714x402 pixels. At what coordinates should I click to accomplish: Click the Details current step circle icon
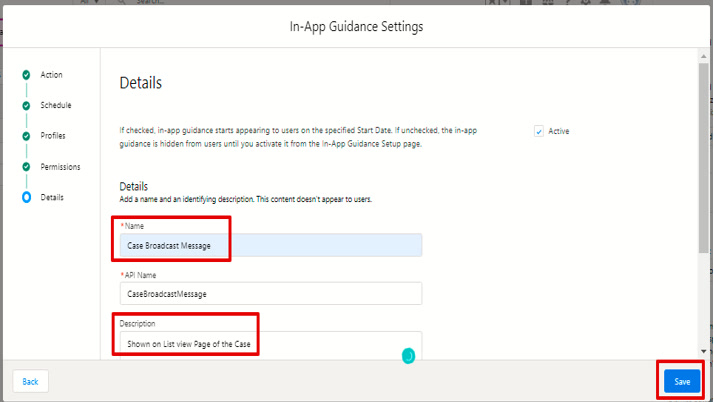tap(26, 198)
